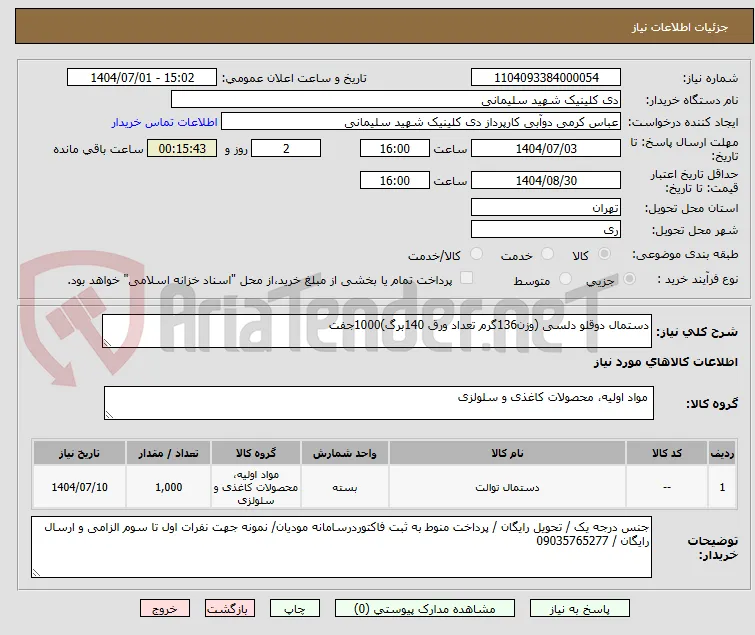Screen dimensions: 755x635
Task: Click the row number 1 cell
Action: (x=722, y=487)
